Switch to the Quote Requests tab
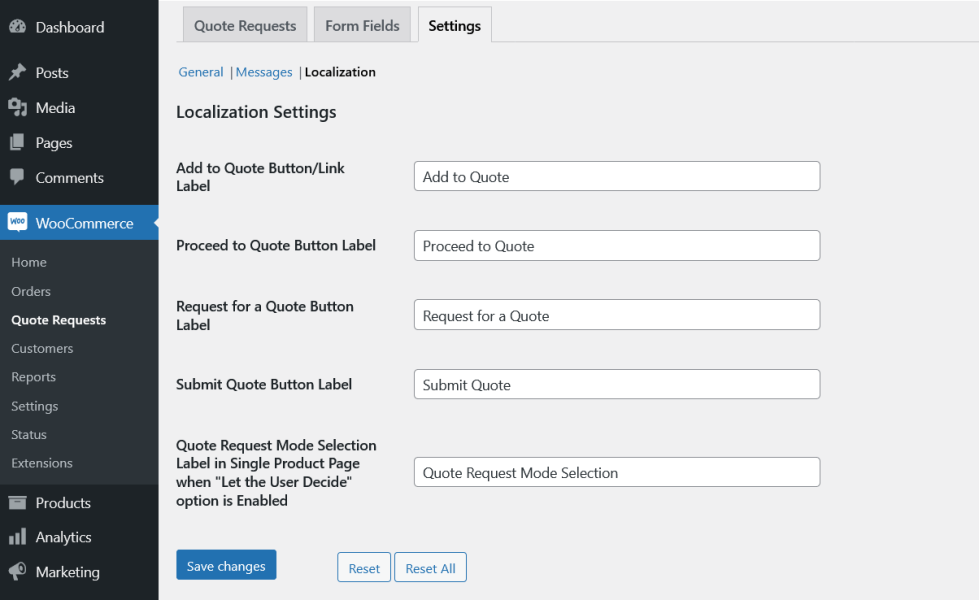979x600 pixels. coord(245,26)
